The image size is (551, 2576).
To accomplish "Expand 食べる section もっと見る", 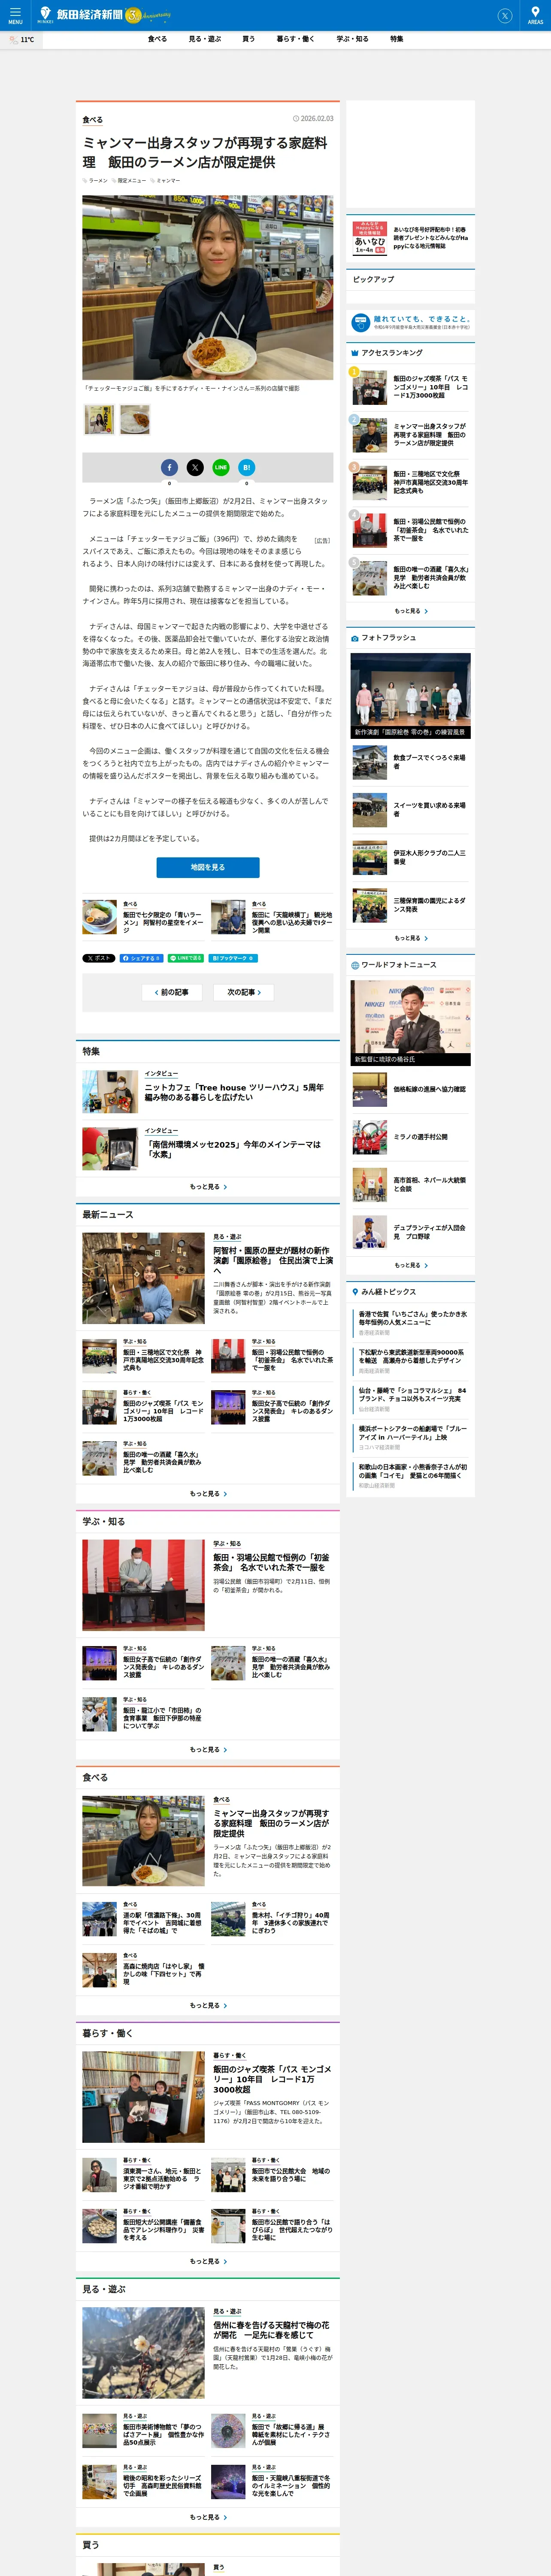I will [x=208, y=2005].
